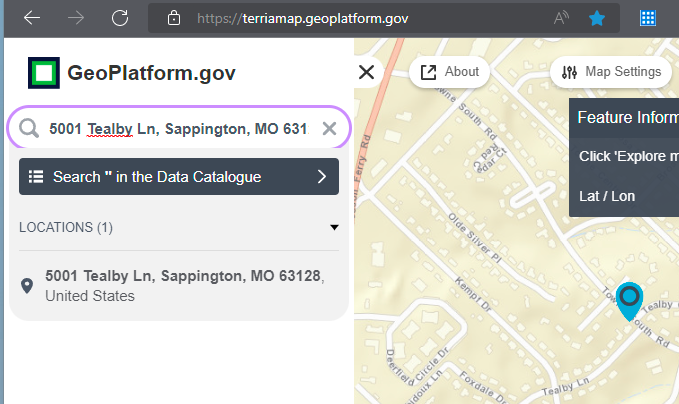Reload the terriamap page

120,18
